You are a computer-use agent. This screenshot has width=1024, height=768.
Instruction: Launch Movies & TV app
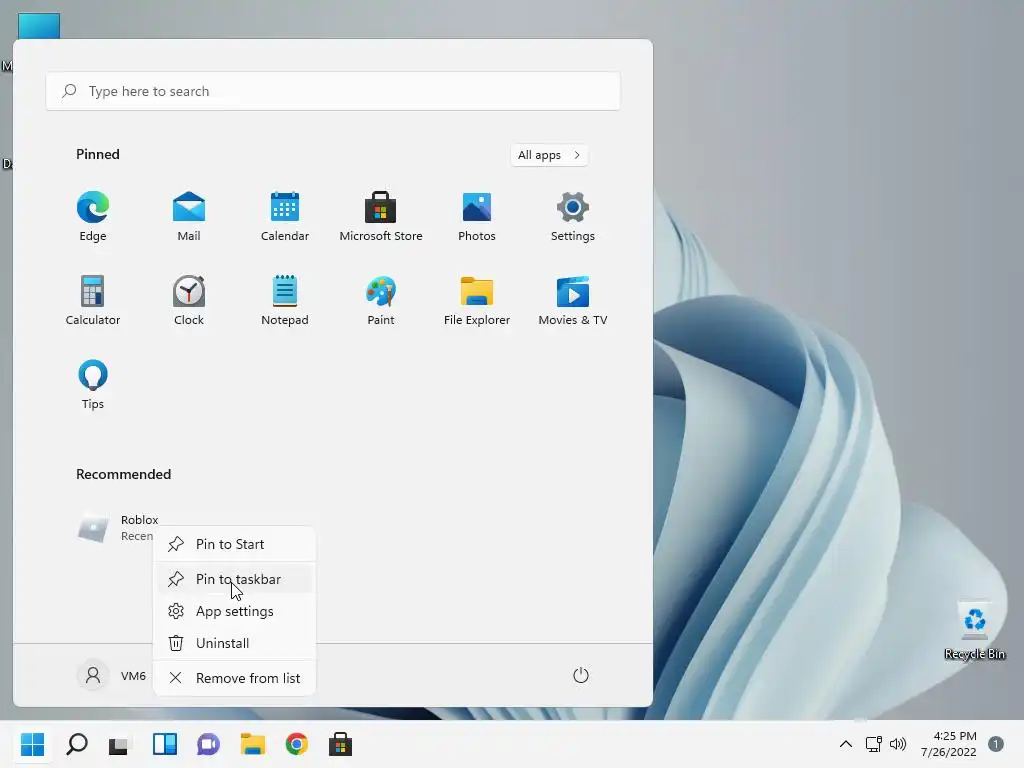[x=573, y=300]
